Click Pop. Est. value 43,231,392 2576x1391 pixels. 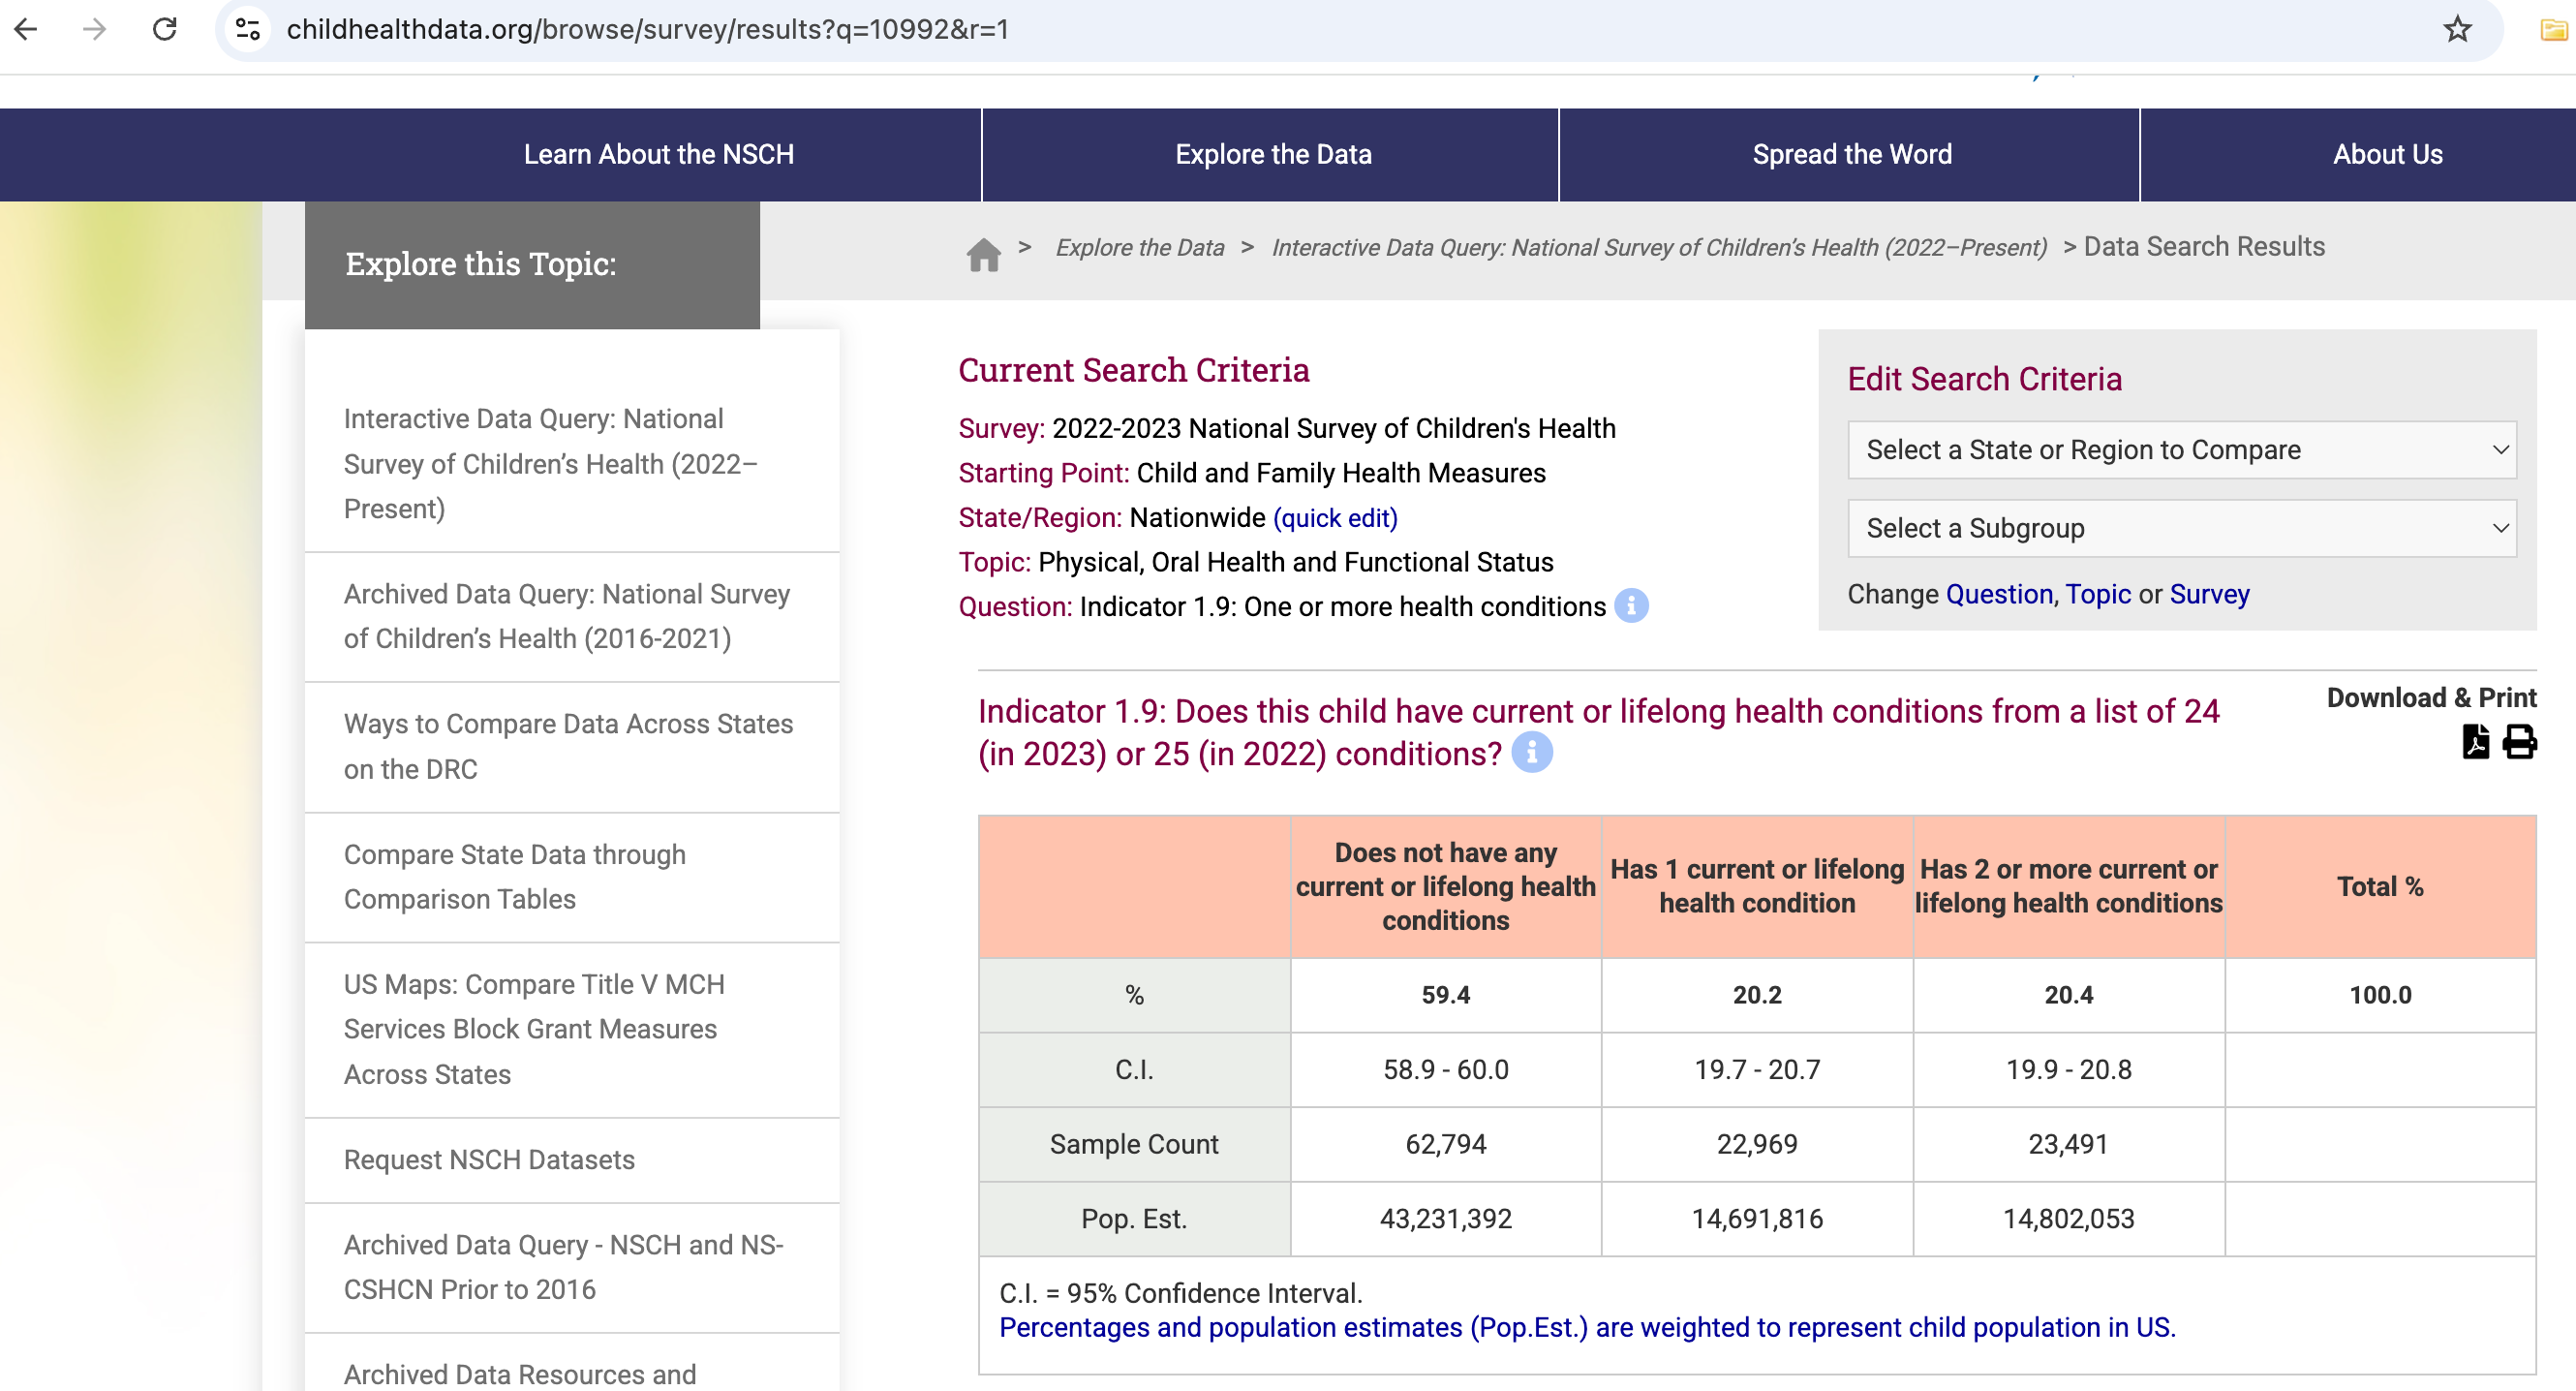click(1445, 1219)
